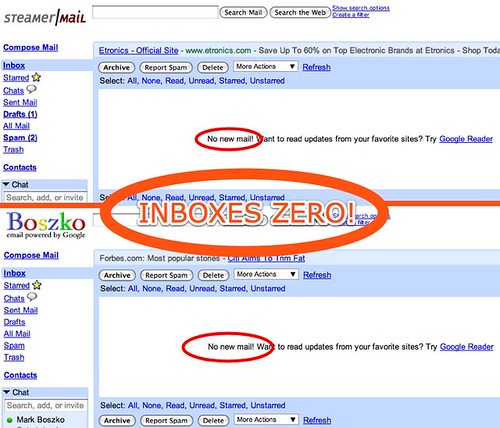This screenshot has height=428, width=500.
Task: Open Spam (2) folder in Steamer Mail
Action: click(20, 138)
